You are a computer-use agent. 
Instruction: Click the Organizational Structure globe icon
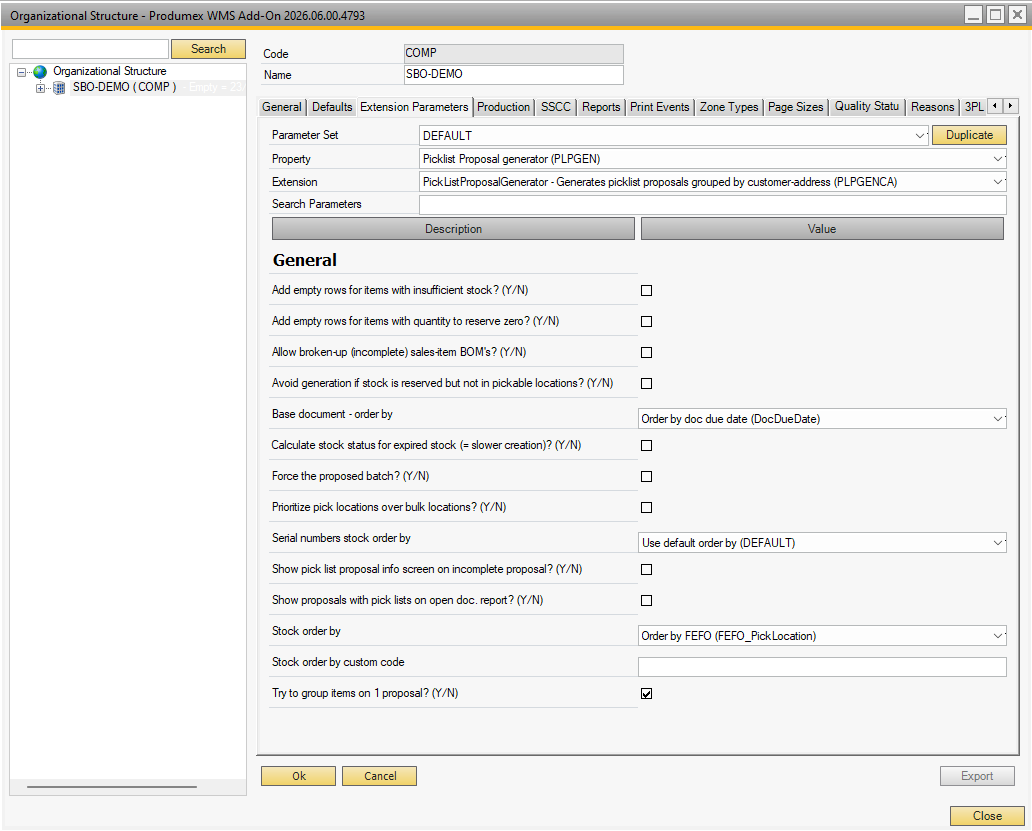tap(40, 71)
